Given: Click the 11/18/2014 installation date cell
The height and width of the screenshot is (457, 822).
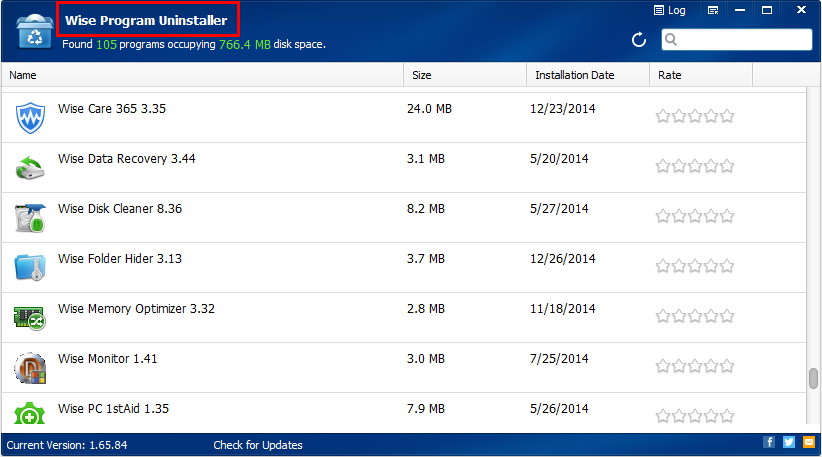Looking at the screenshot, I should click(x=563, y=309).
